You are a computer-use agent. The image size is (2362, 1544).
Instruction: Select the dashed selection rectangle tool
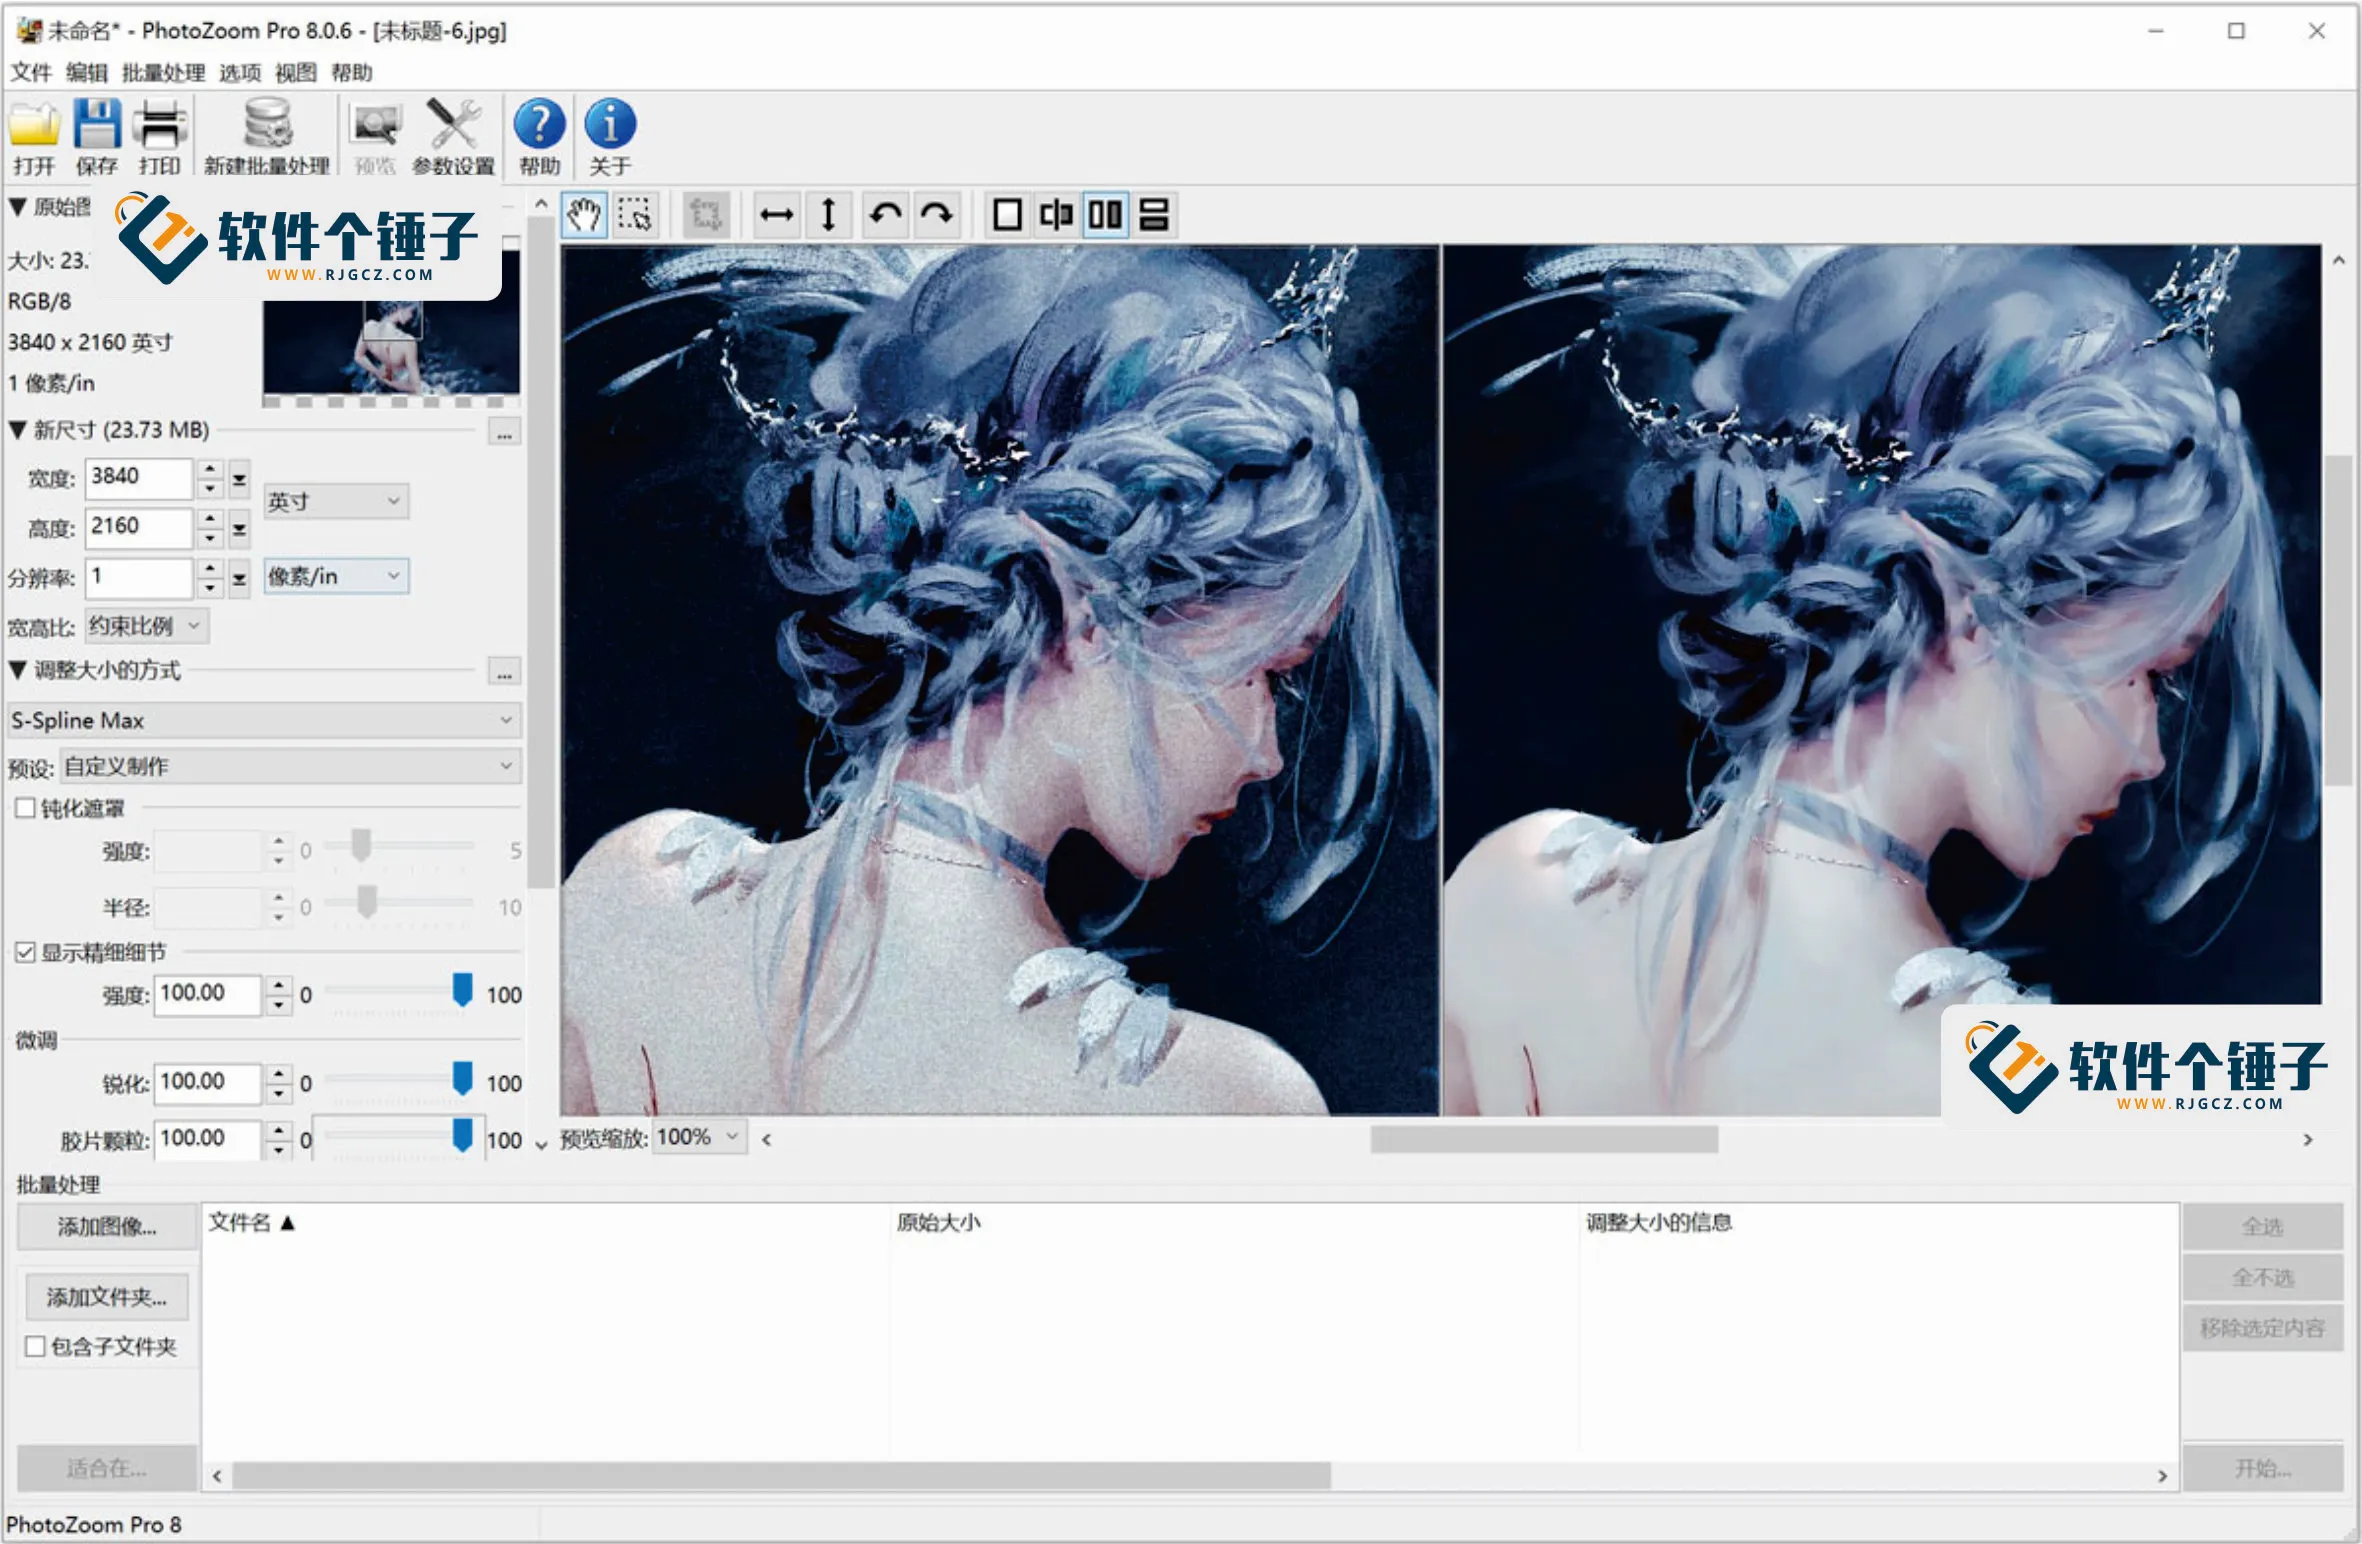[635, 215]
